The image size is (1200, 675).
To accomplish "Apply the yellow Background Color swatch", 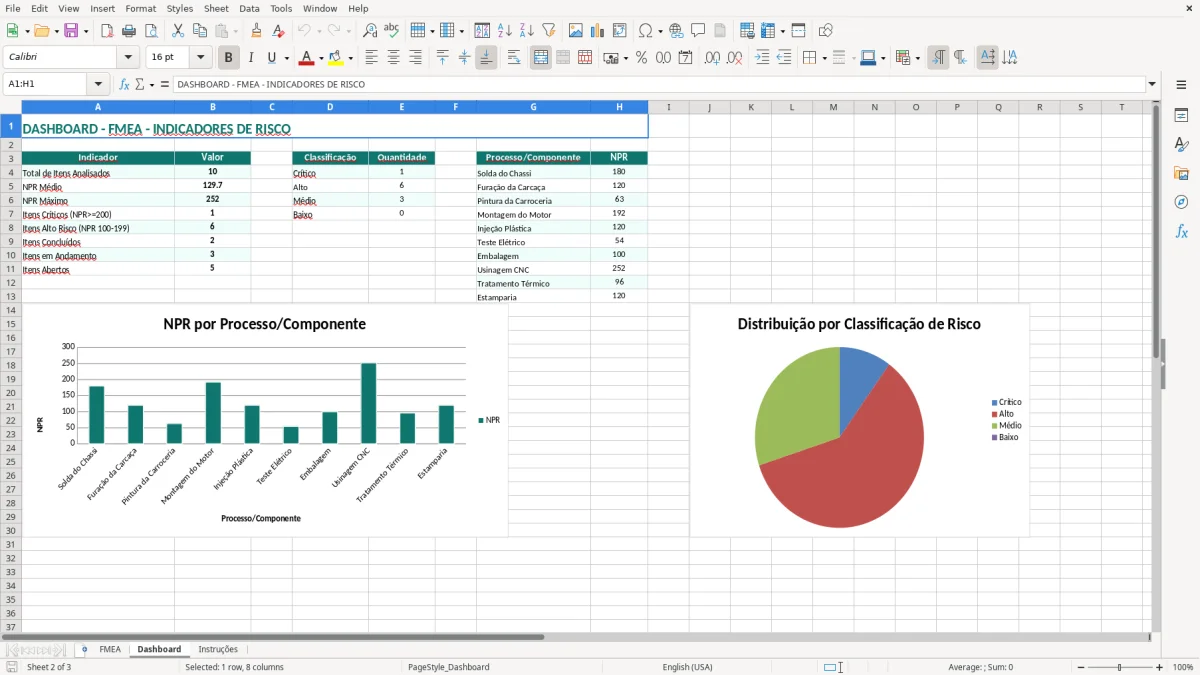I will coord(336,58).
